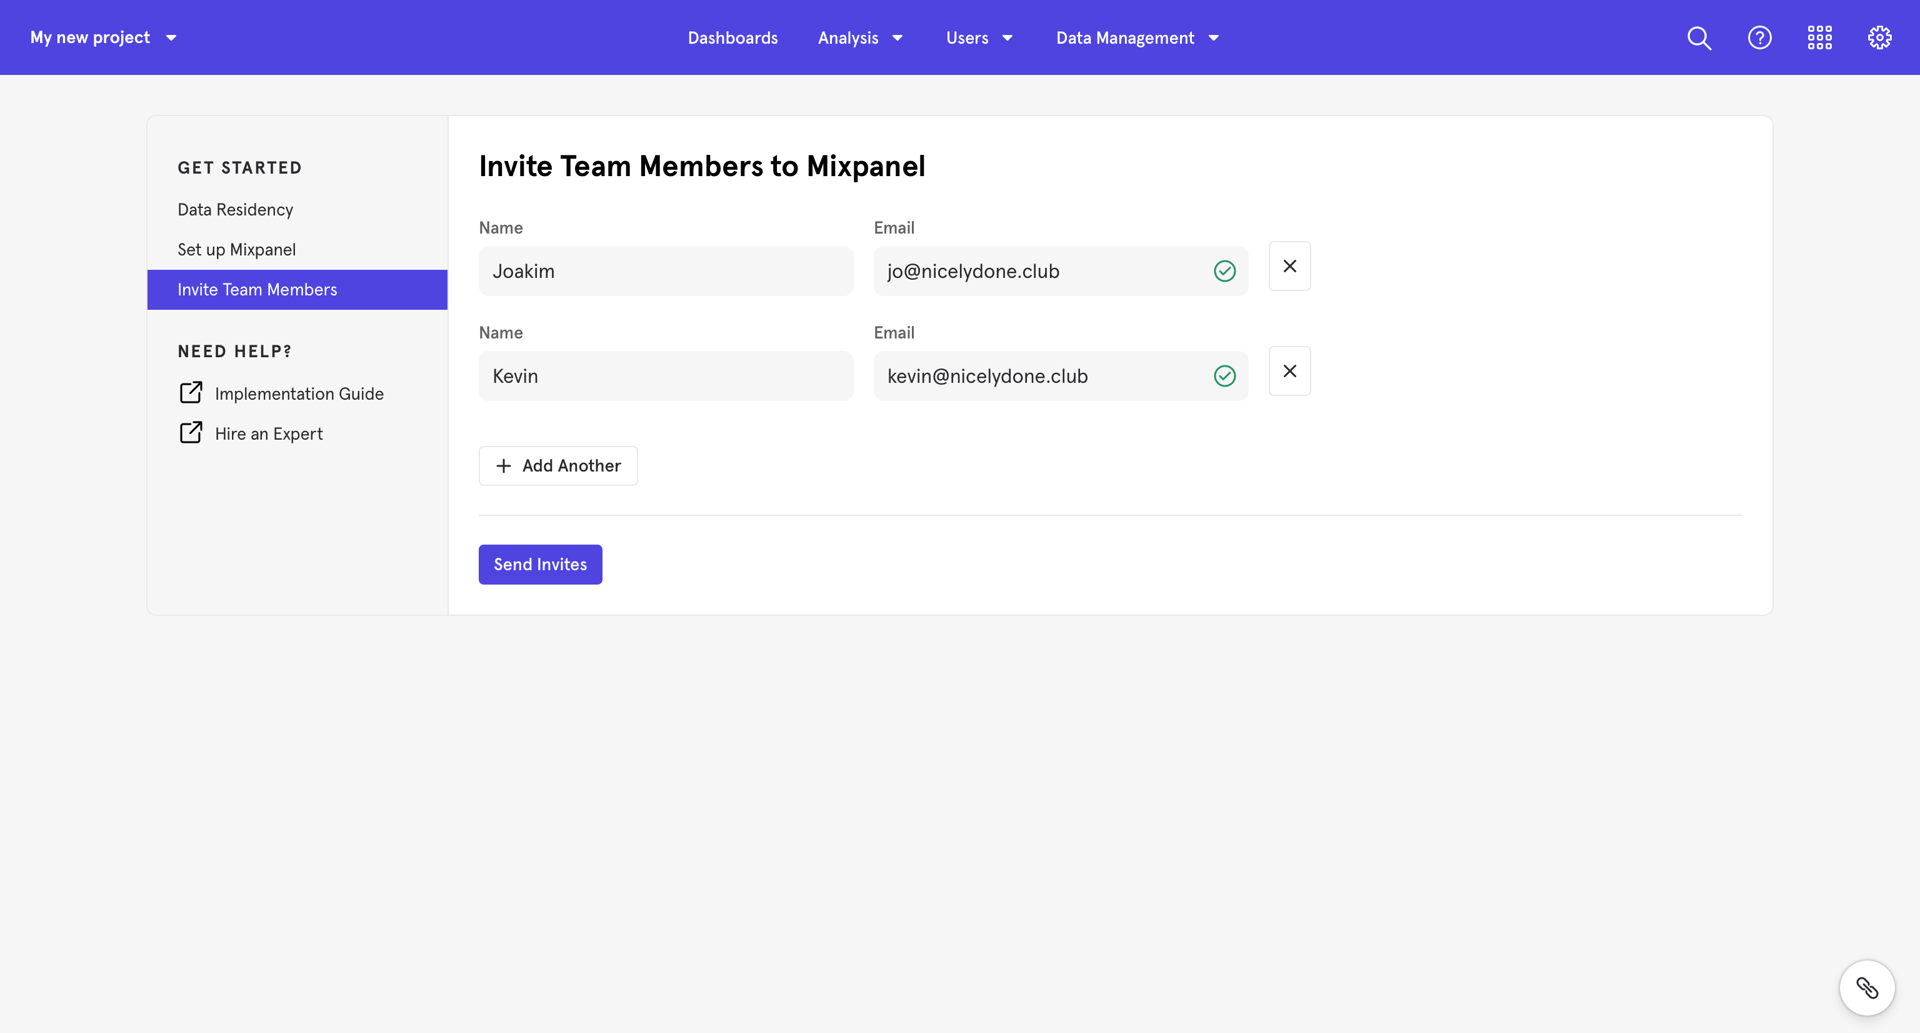Viewport: 1920px width, 1033px height.
Task: Open the Analysis dropdown
Action: pyautogui.click(x=860, y=37)
